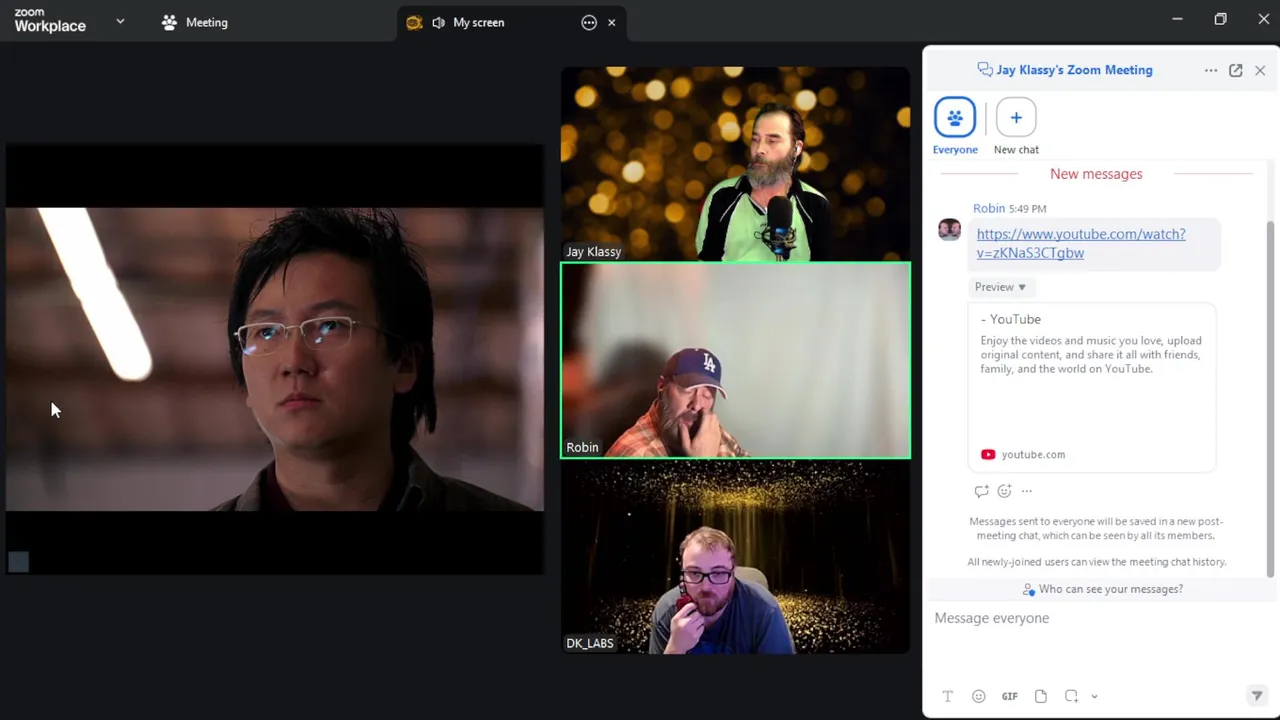Image resolution: width=1280 pixels, height=720 pixels.
Task: Click the small square in shared screen corner
Action: [x=19, y=562]
